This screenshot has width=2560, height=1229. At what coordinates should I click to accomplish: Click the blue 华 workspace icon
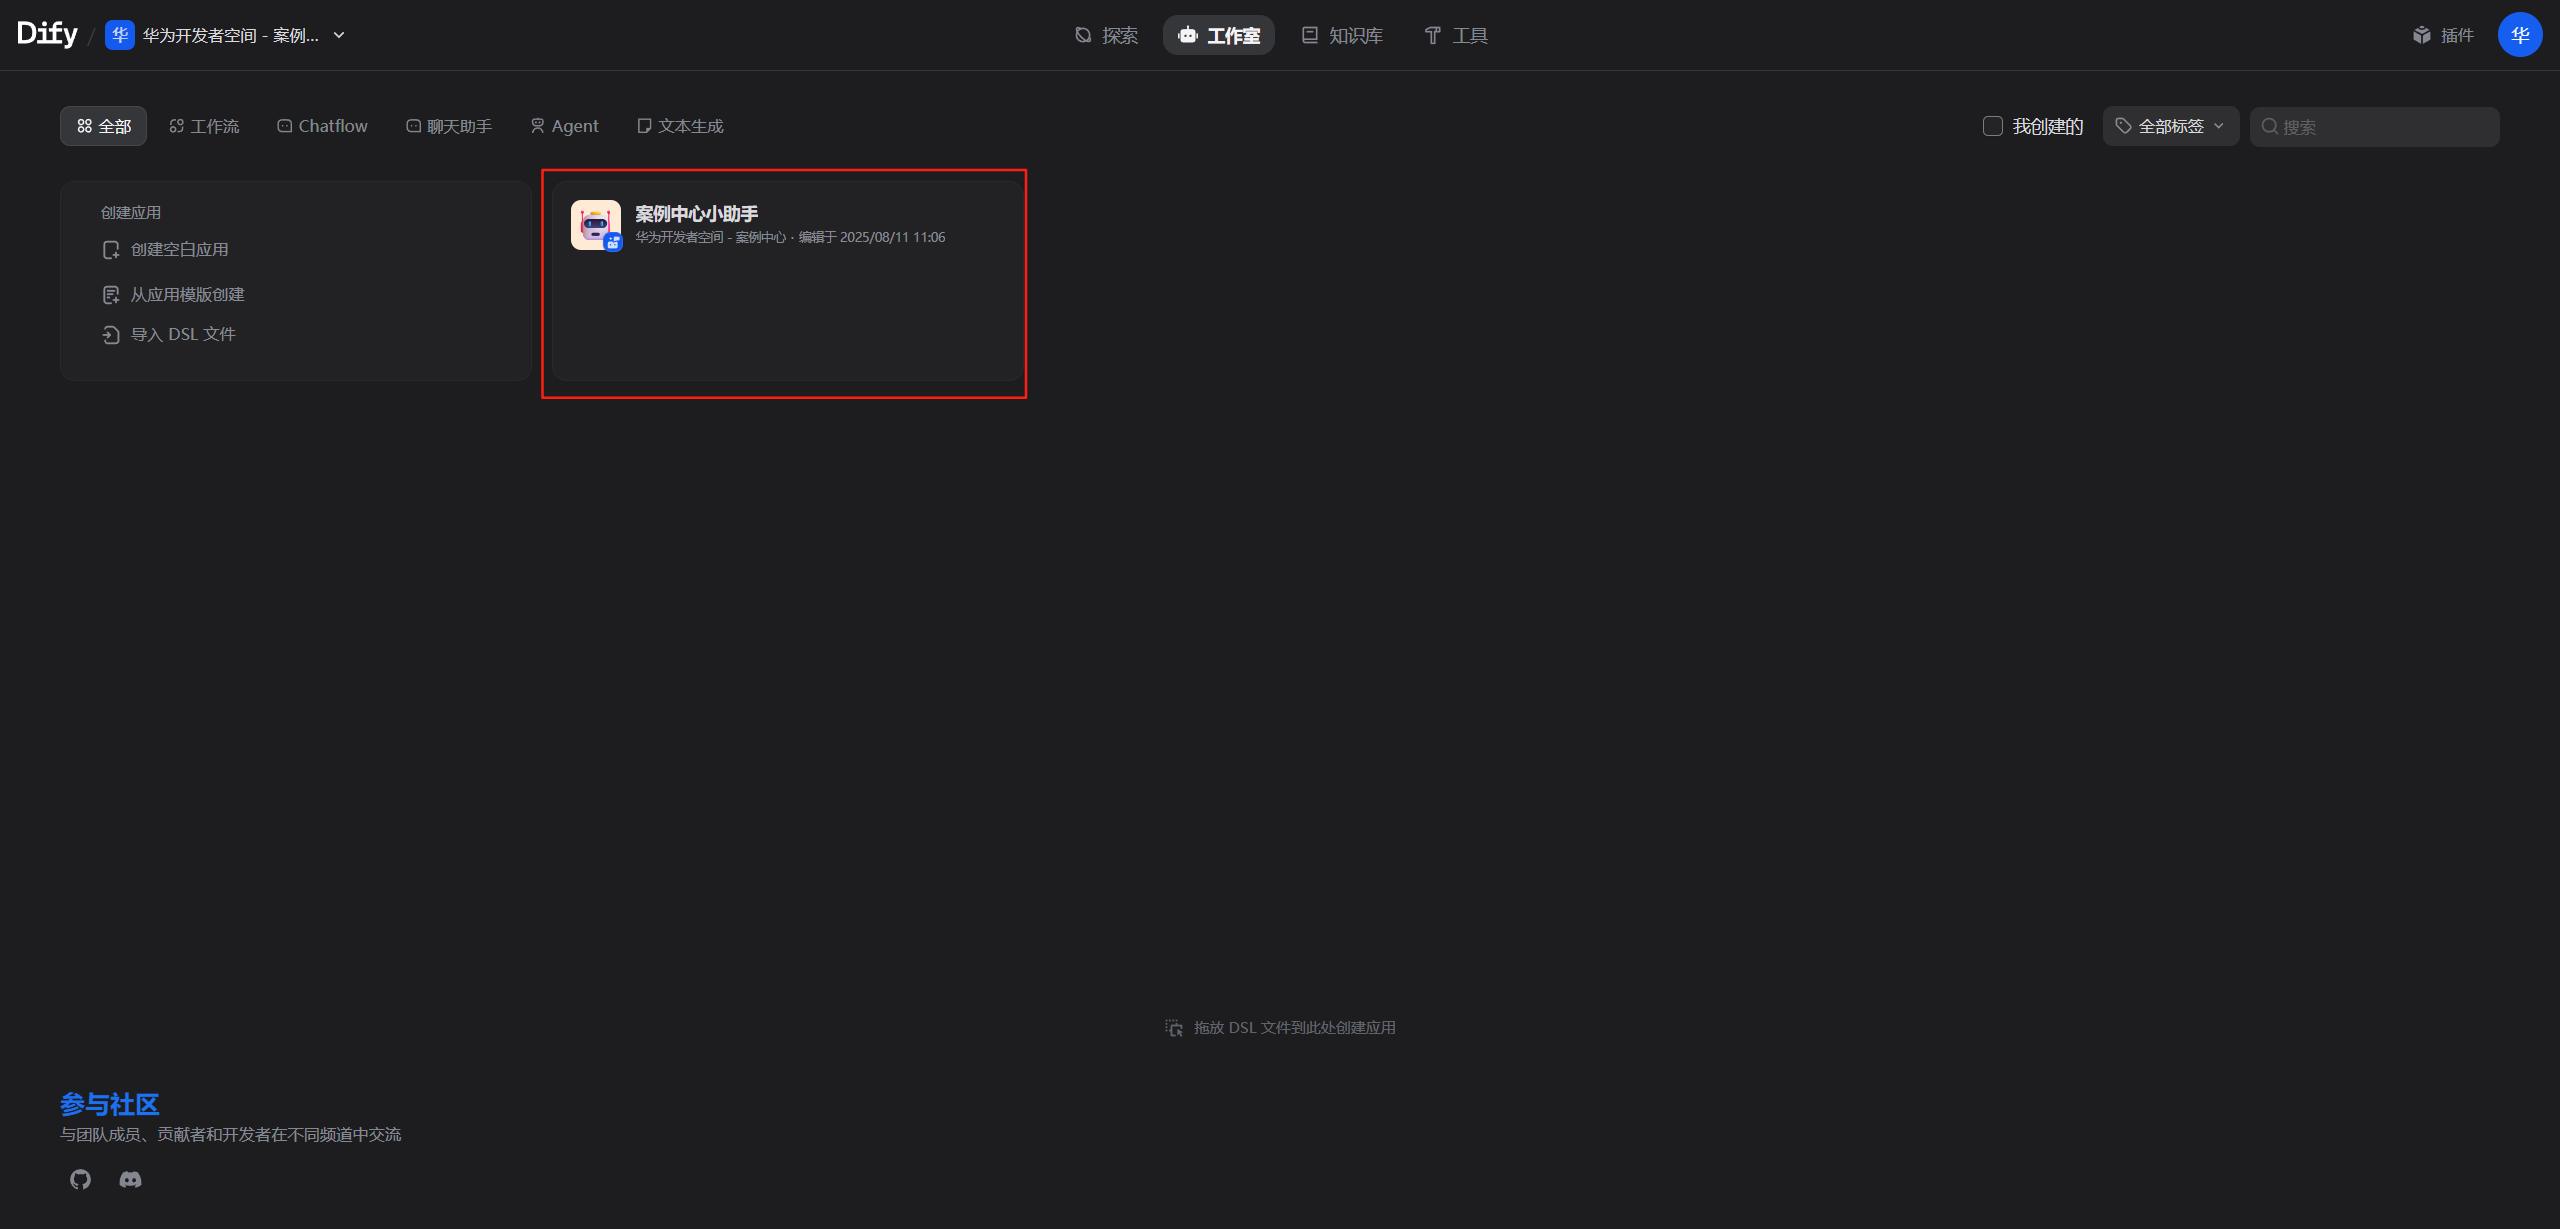[119, 35]
